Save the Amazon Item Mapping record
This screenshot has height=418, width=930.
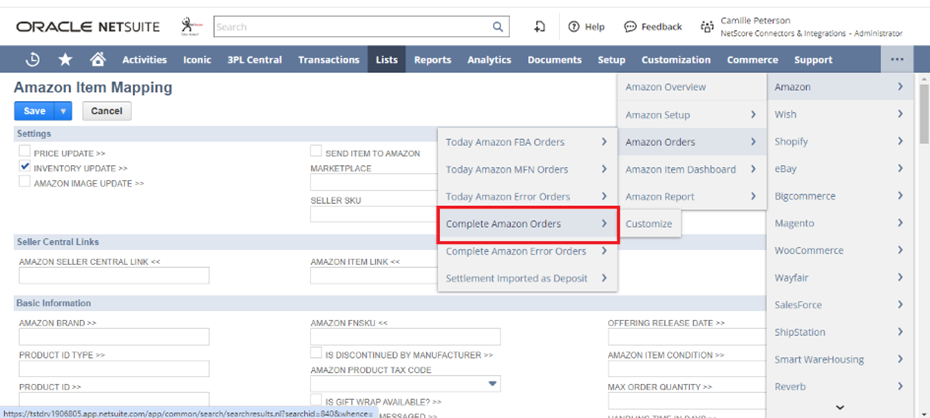click(x=34, y=111)
